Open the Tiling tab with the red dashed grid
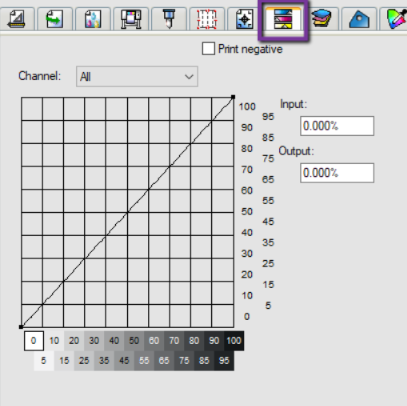The height and width of the screenshot is (406, 407). pyautogui.click(x=207, y=19)
